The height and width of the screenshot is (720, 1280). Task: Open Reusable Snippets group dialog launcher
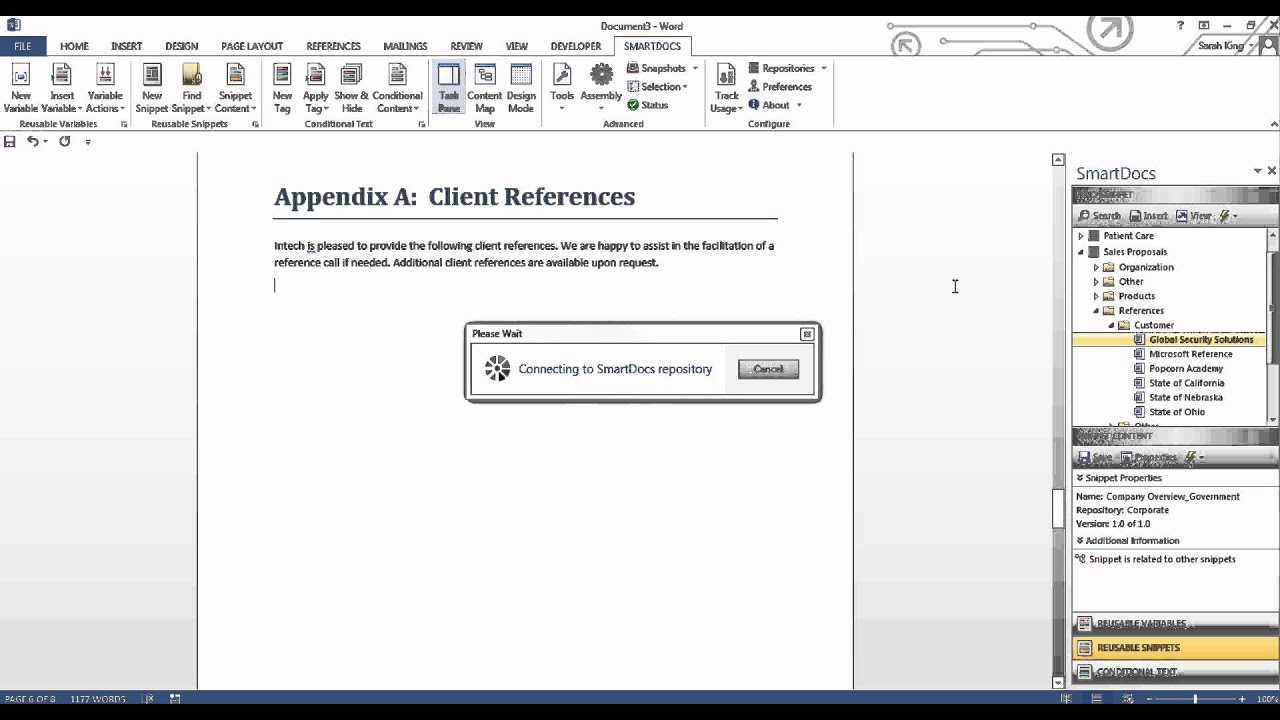click(255, 125)
